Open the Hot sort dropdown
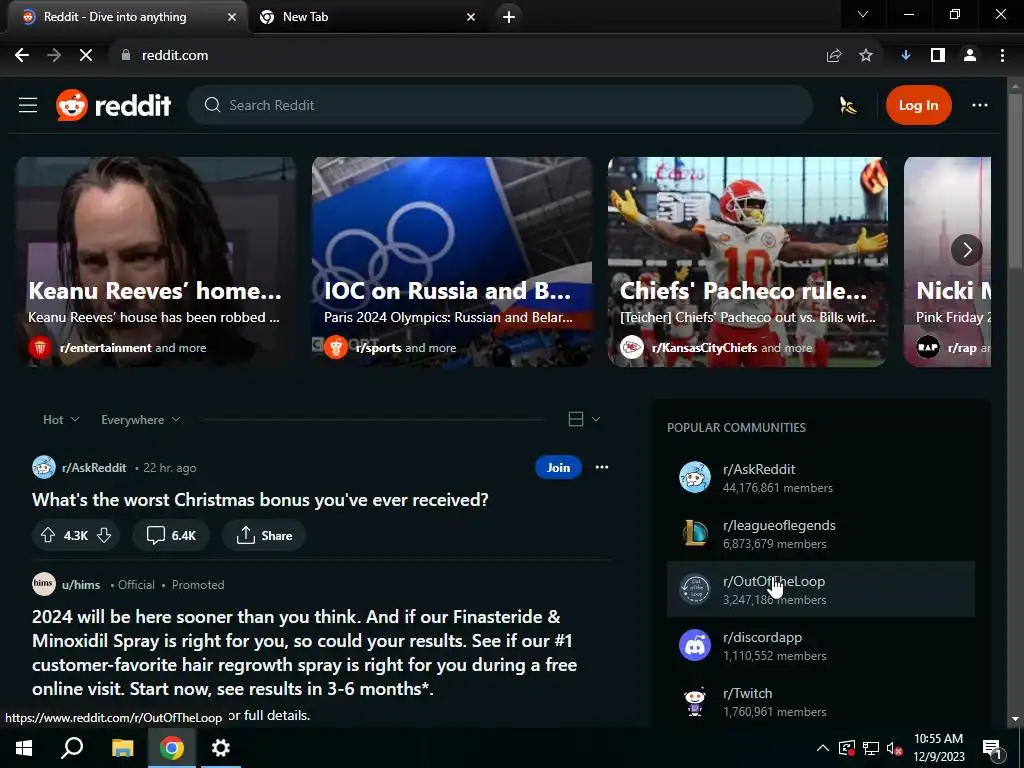Image resolution: width=1024 pixels, height=768 pixels. tap(60, 419)
